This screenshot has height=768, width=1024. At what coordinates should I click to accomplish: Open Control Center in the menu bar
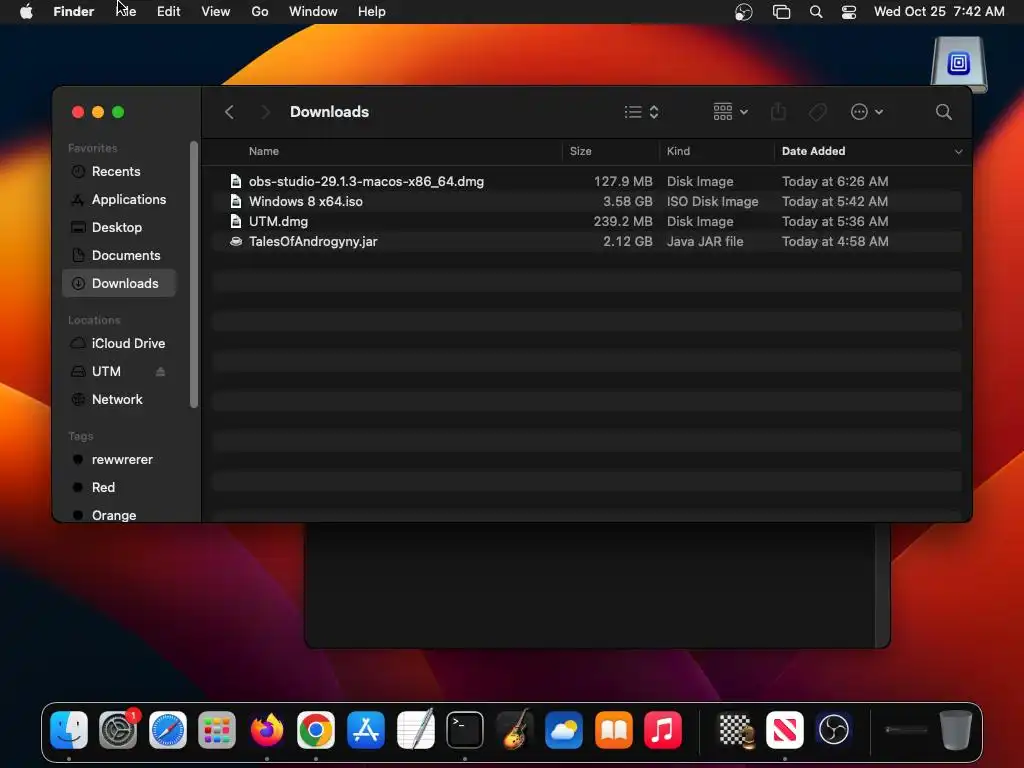[848, 12]
